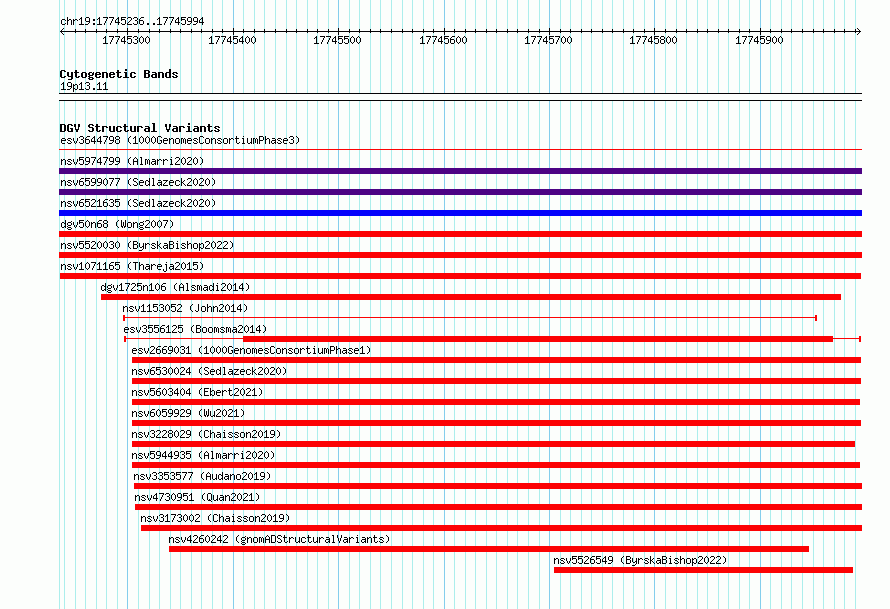Open the nsv6059929 (Wu2021) label
The image size is (890, 609).
[x=188, y=413]
